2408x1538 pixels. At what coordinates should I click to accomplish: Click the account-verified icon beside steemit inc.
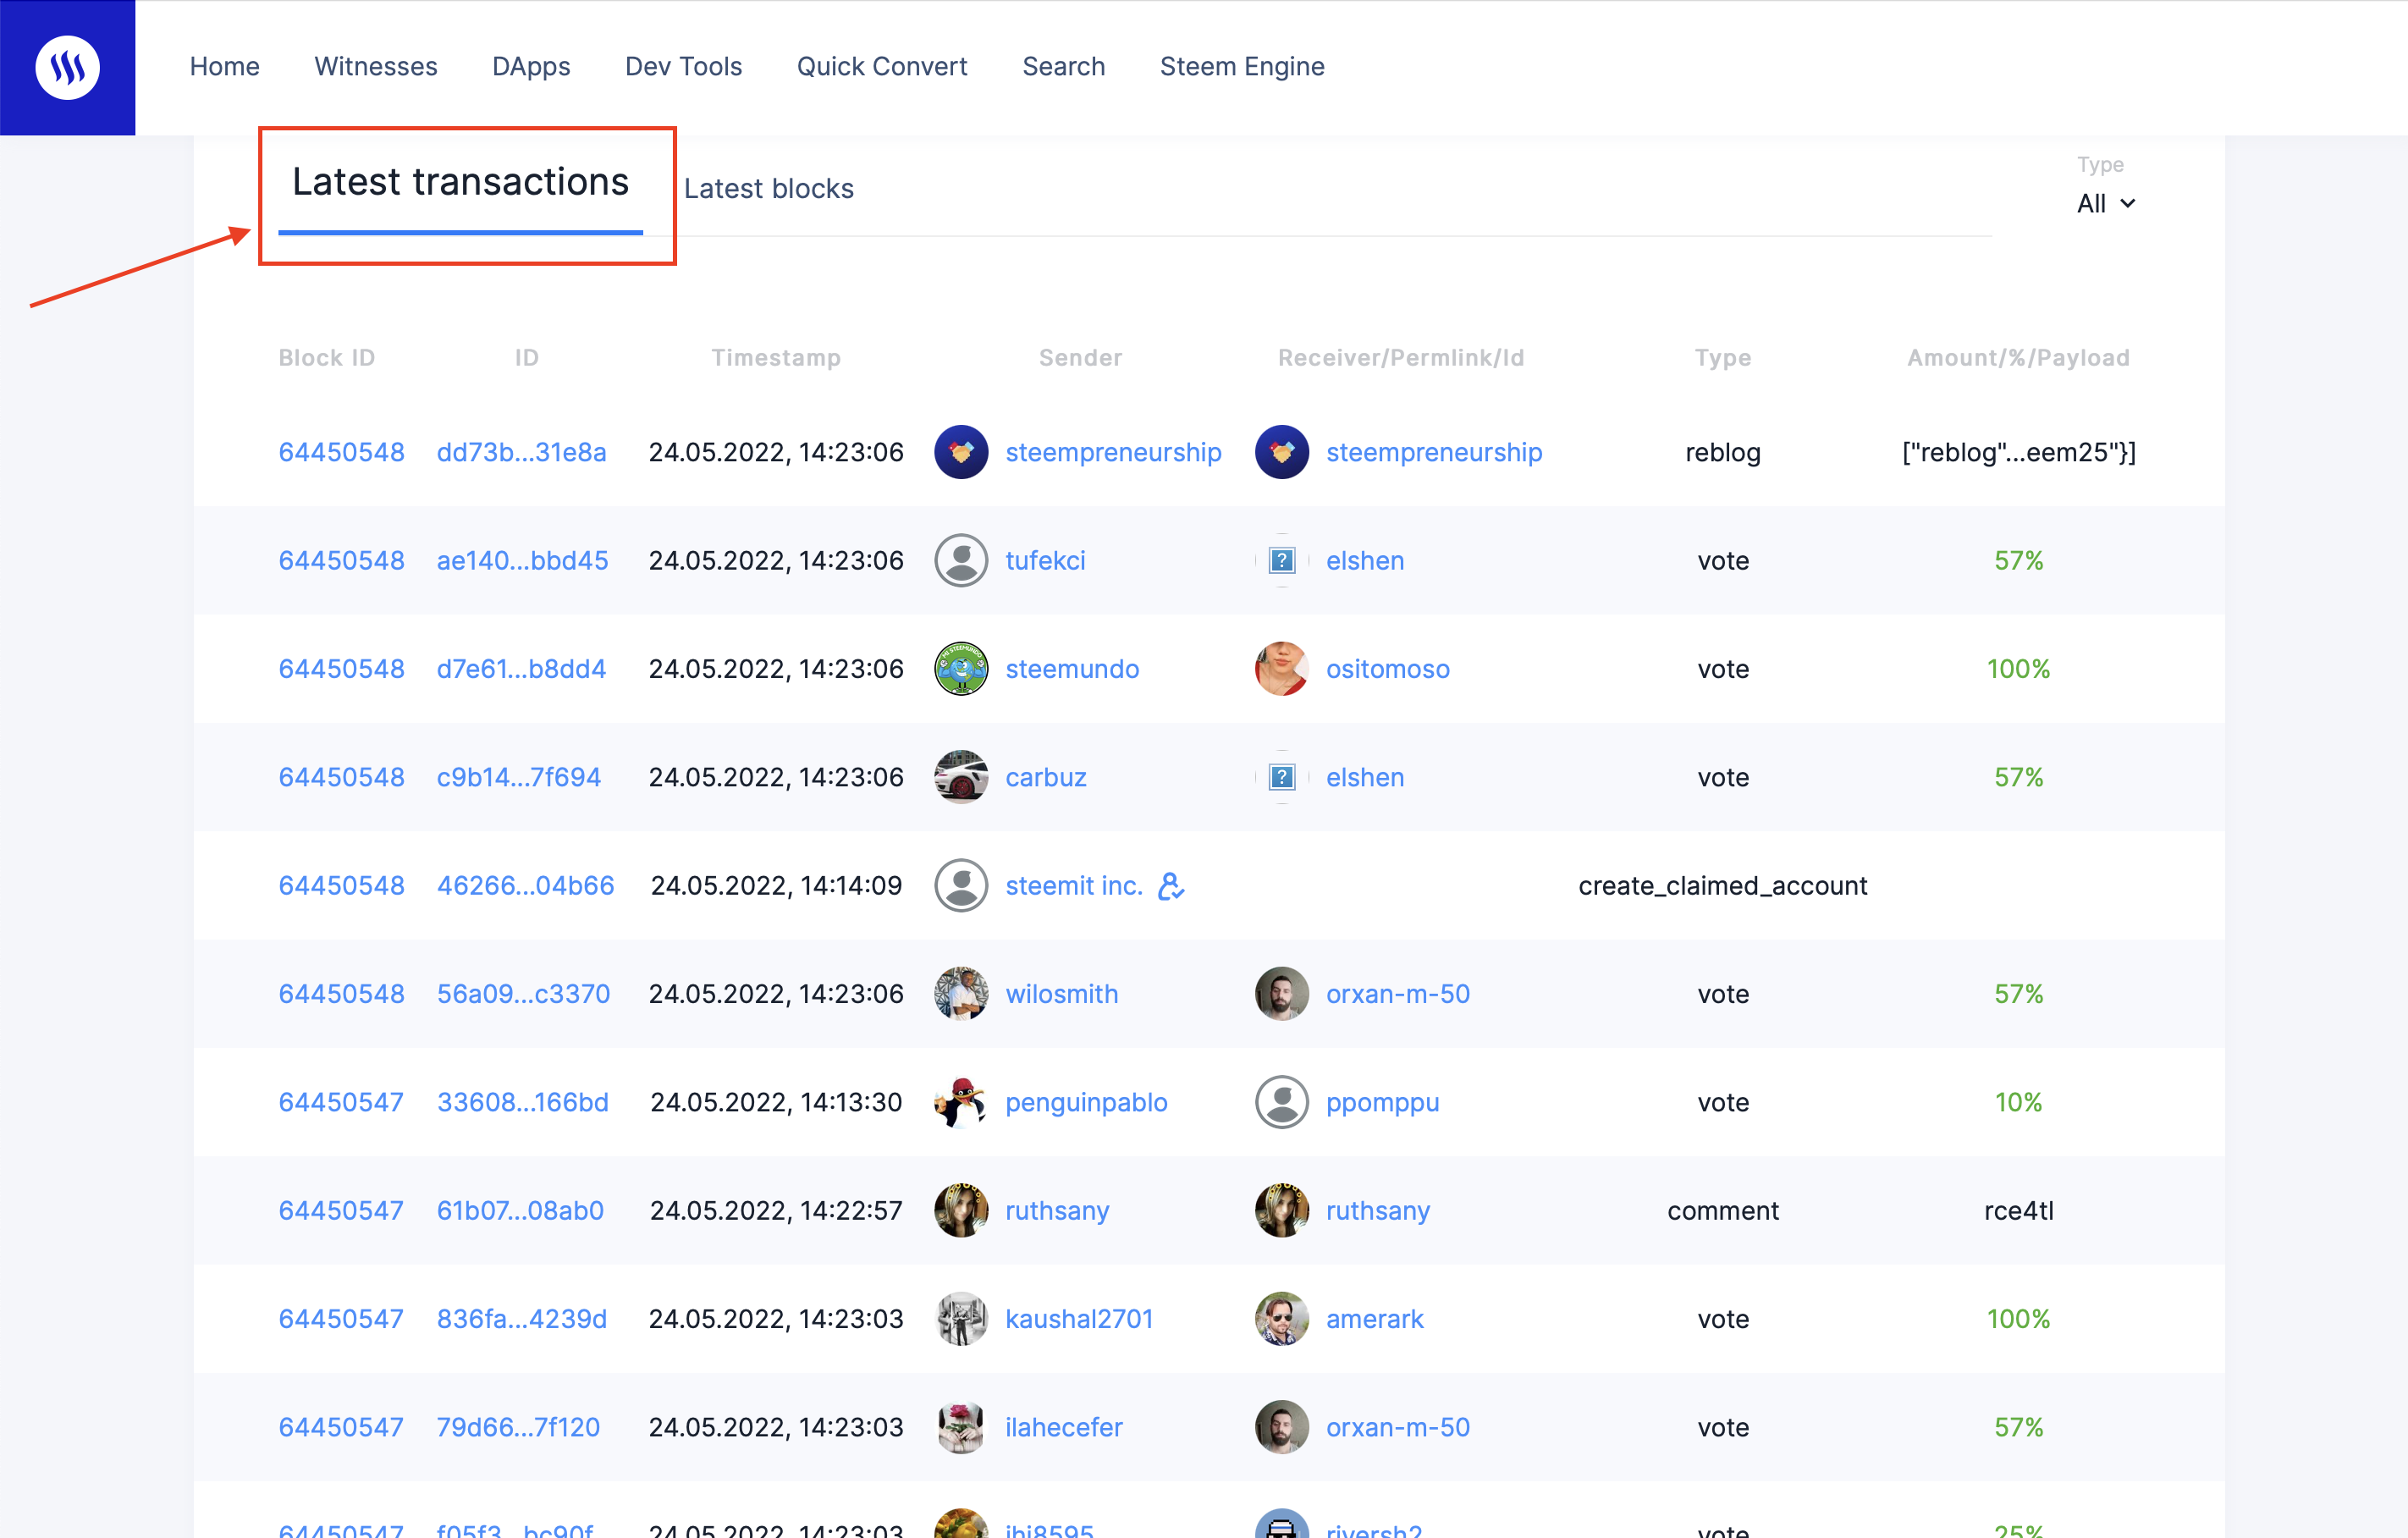(x=1171, y=886)
